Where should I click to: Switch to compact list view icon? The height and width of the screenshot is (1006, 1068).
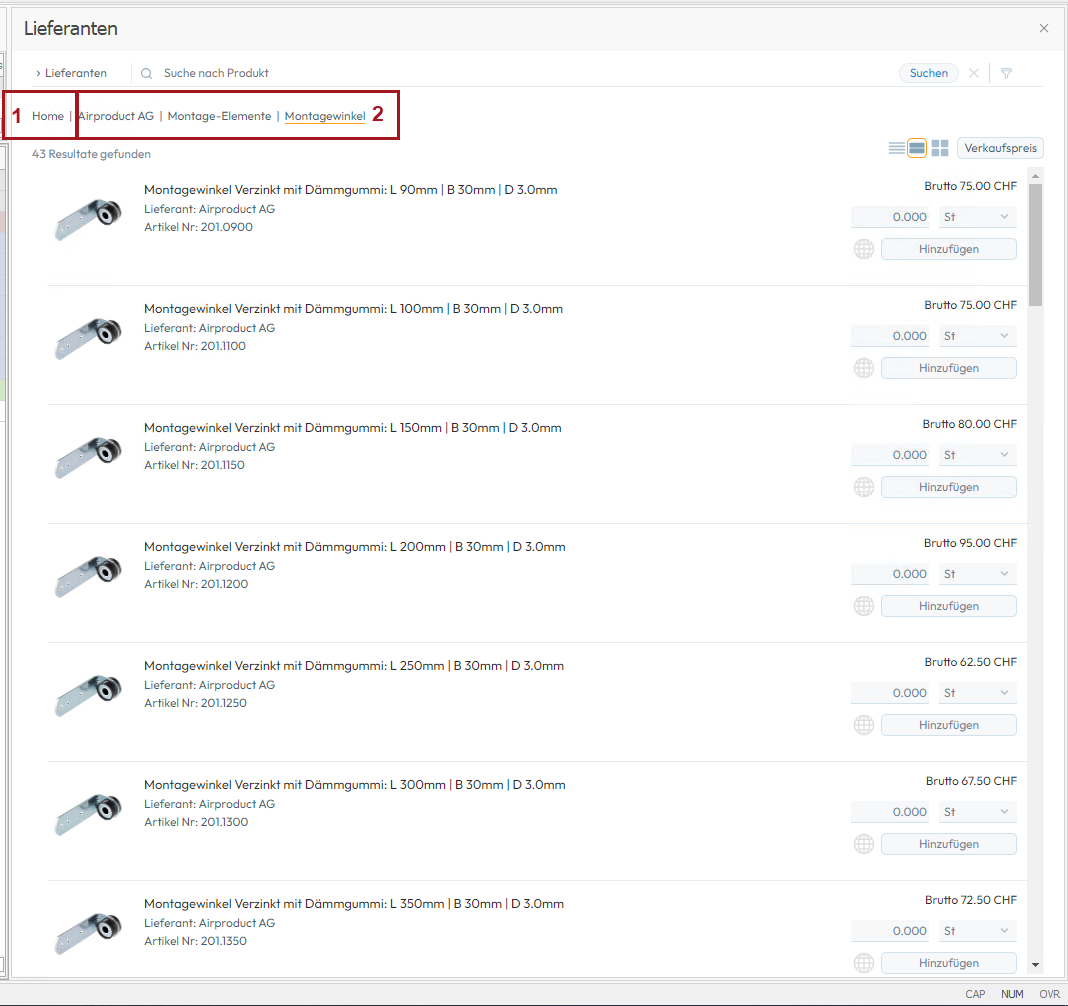click(896, 148)
